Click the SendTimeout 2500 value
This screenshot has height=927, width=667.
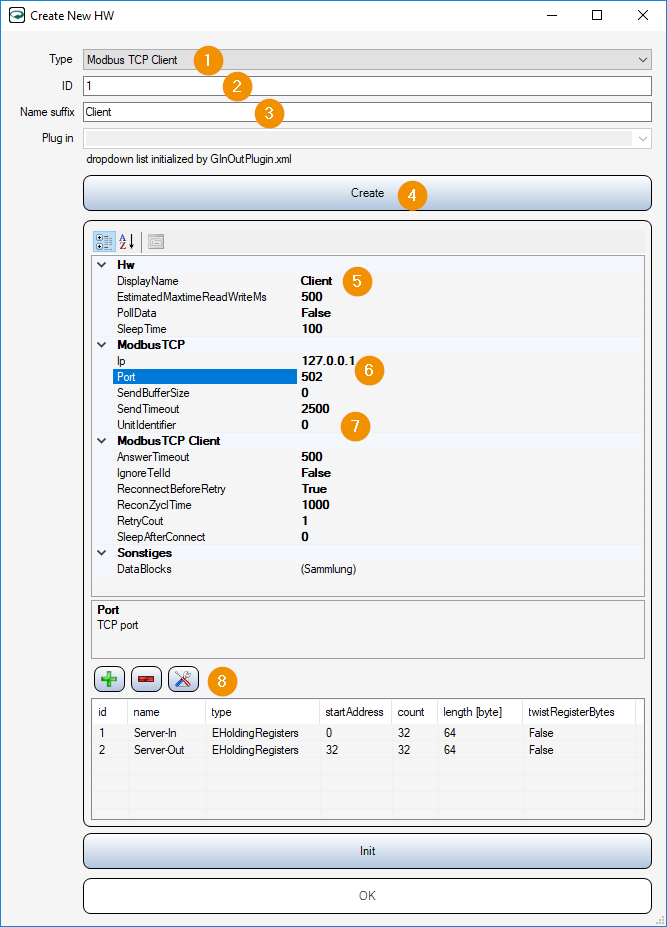tap(315, 409)
